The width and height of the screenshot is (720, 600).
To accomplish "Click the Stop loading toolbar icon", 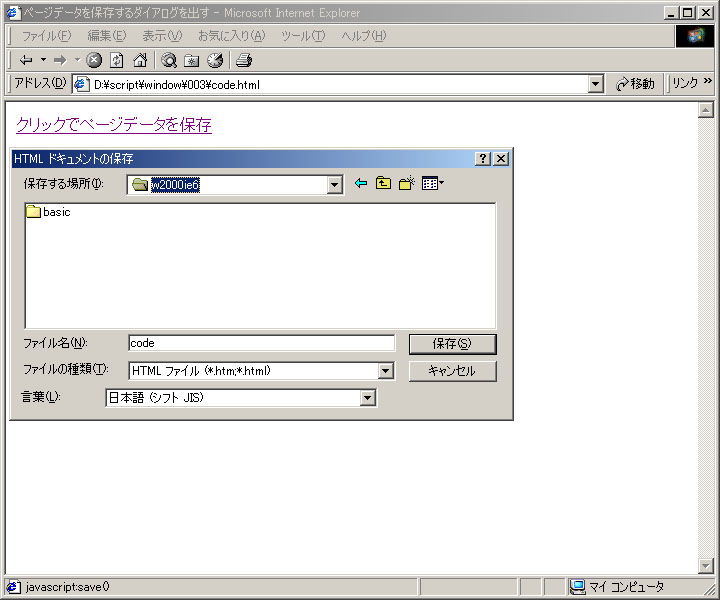I will click(x=94, y=60).
